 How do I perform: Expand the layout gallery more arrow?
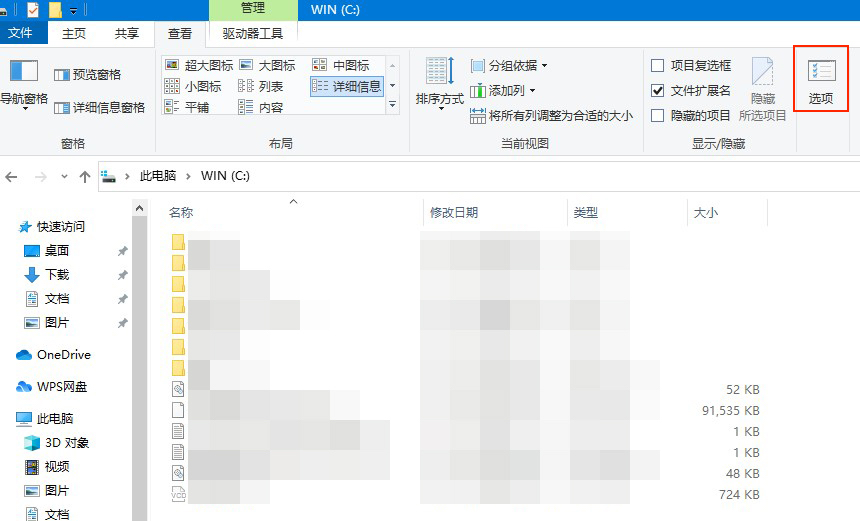coord(392,104)
